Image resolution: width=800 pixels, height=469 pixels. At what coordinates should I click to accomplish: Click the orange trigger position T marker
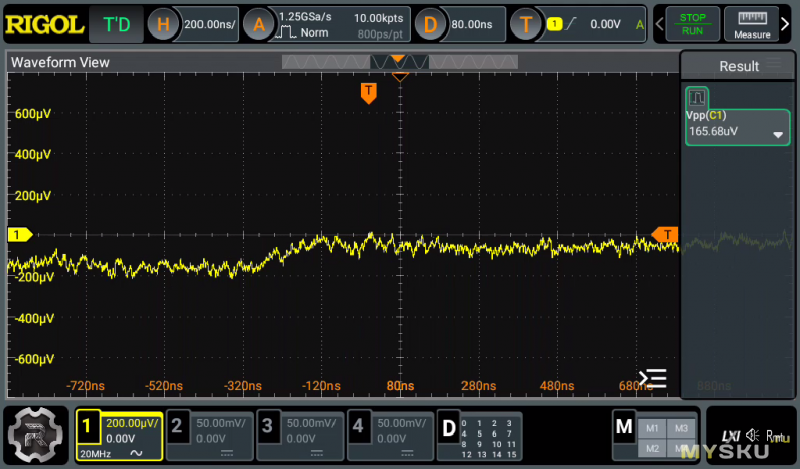[369, 92]
